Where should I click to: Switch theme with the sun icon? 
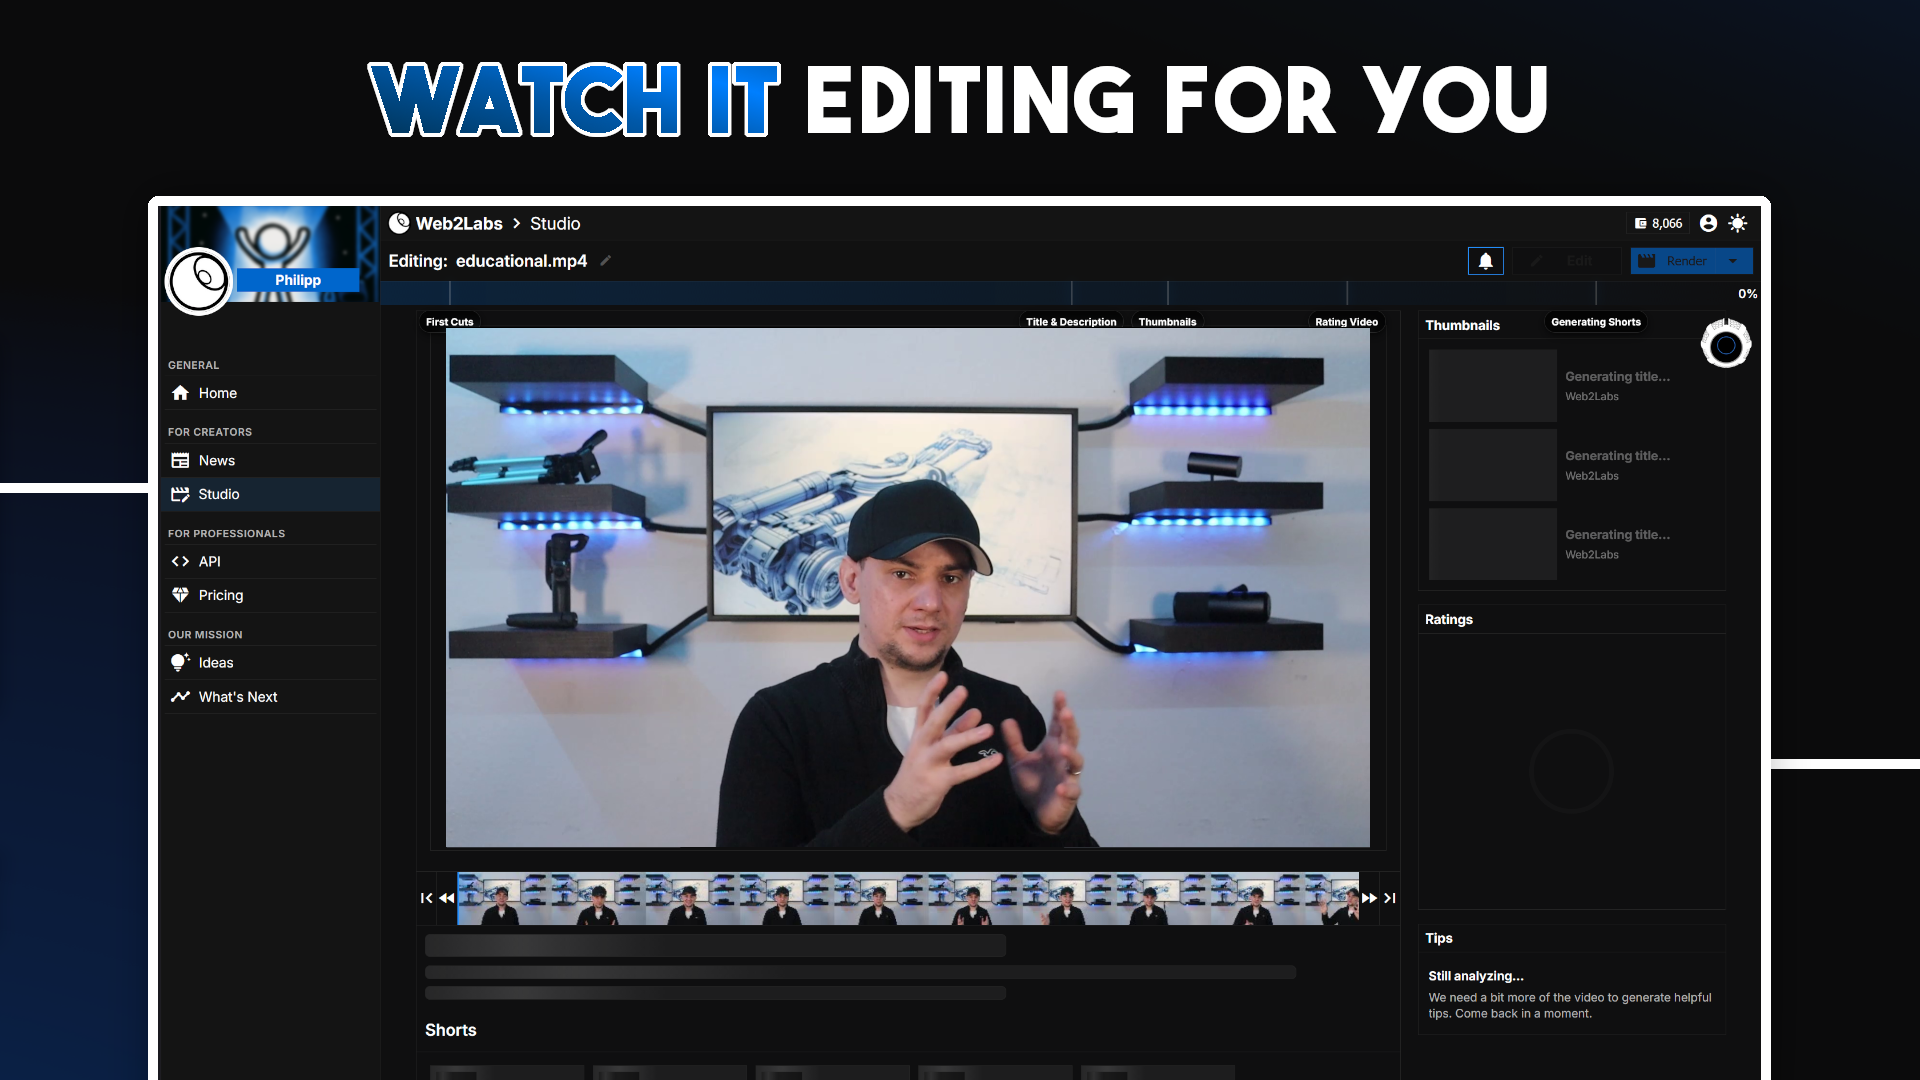pos(1738,224)
